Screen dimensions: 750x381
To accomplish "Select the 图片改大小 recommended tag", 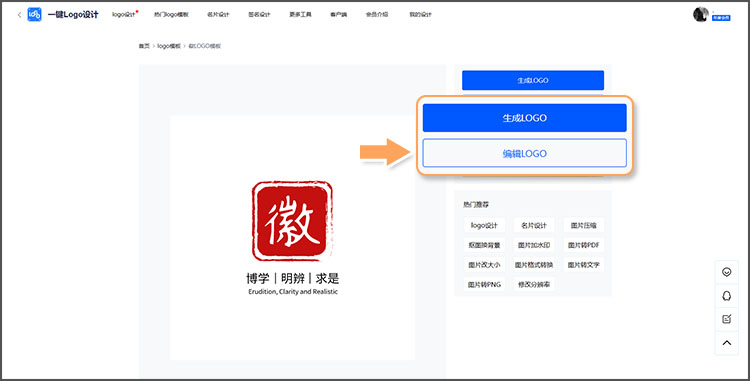I will (x=484, y=264).
